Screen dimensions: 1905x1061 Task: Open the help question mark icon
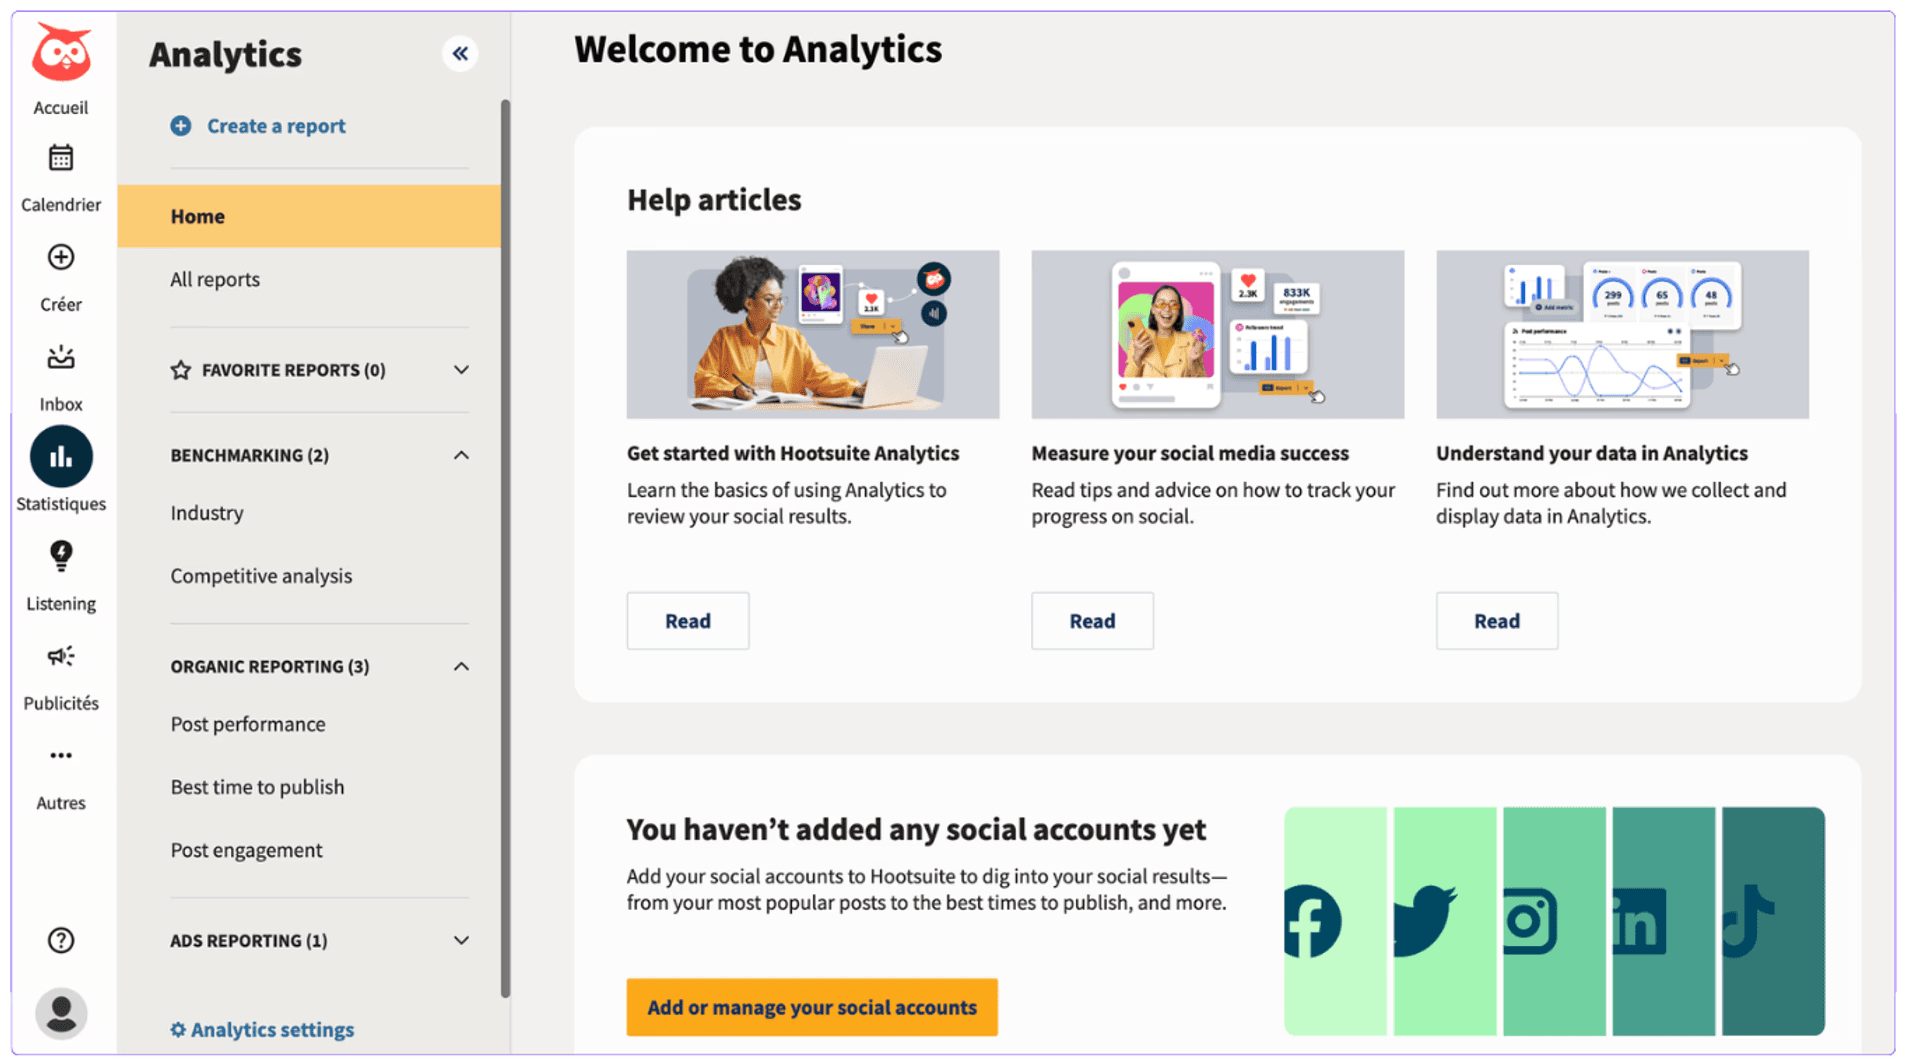click(61, 940)
